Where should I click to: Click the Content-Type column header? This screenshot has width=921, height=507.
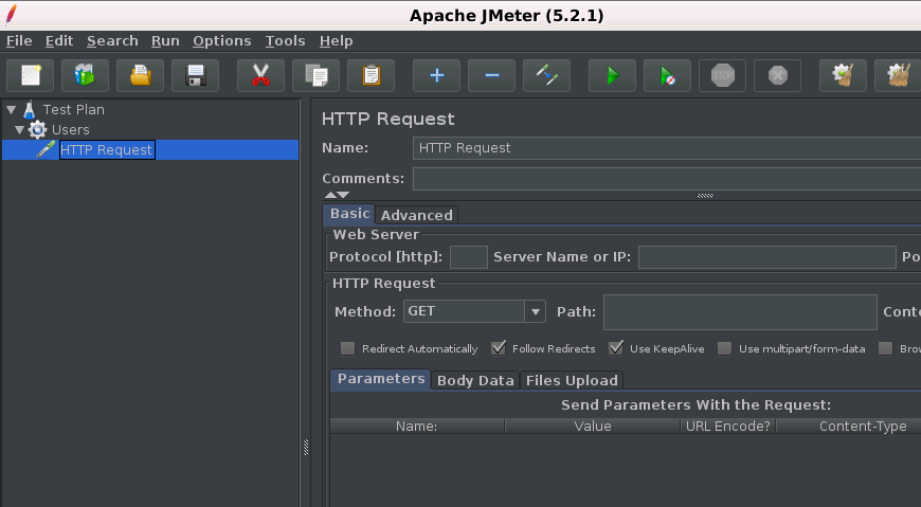[x=849, y=426]
